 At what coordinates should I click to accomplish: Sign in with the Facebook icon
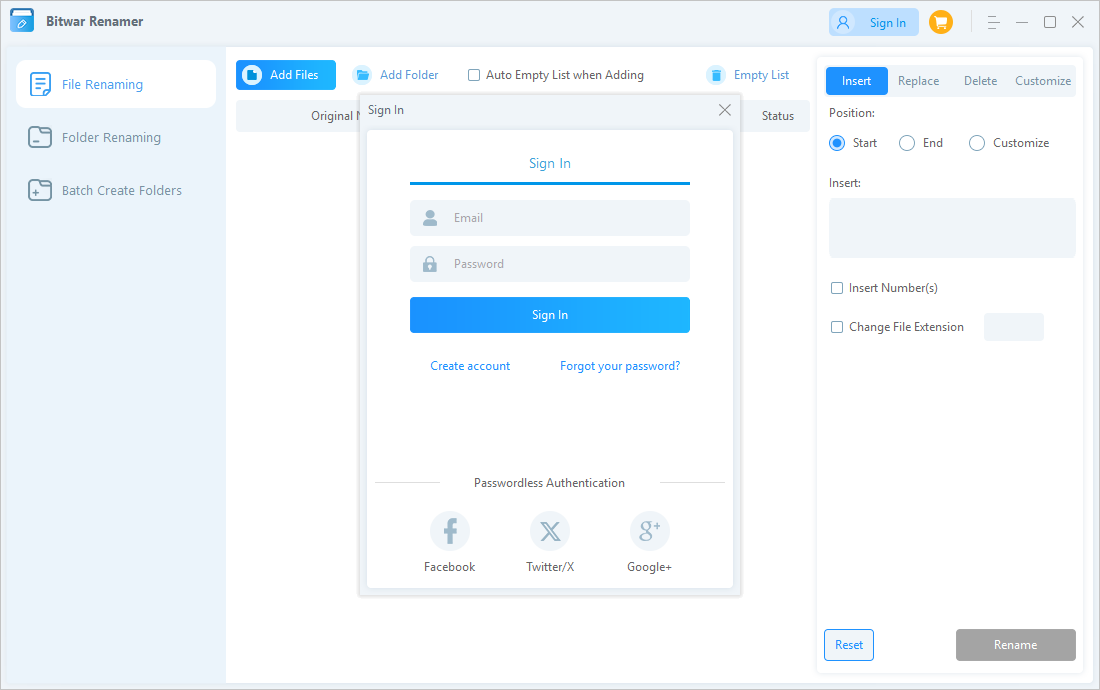point(450,531)
